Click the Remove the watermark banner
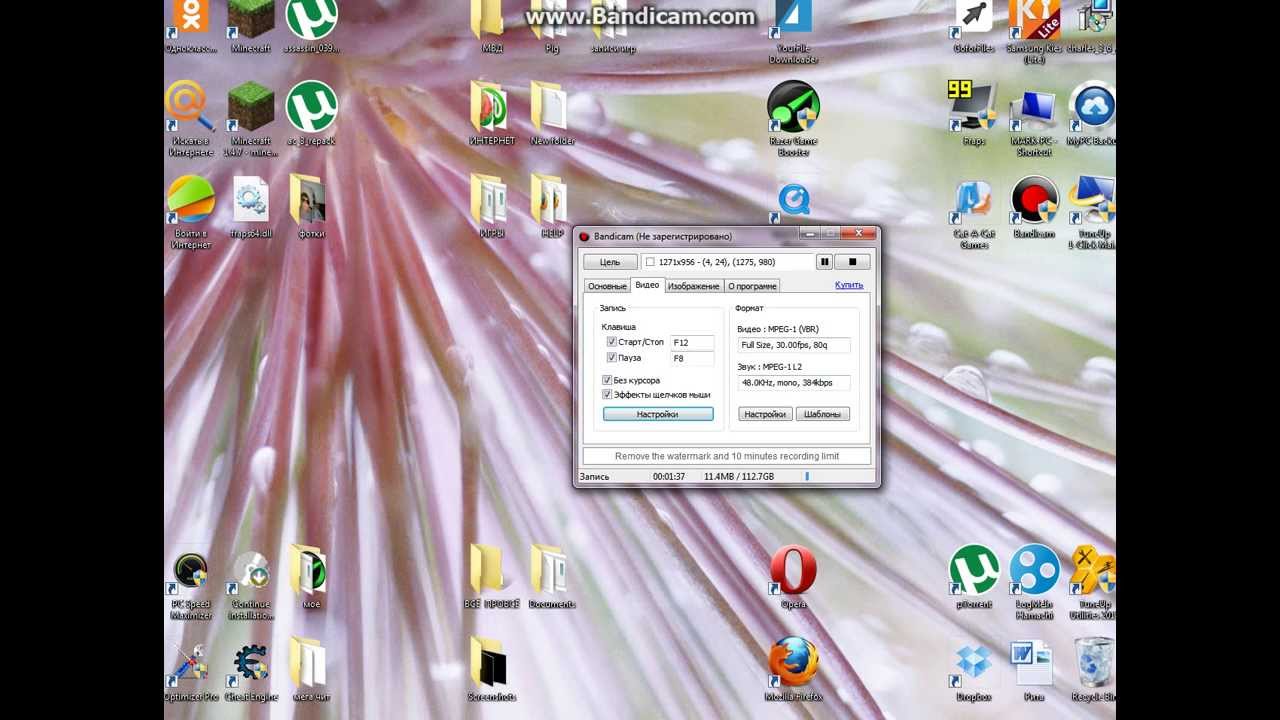 point(727,456)
